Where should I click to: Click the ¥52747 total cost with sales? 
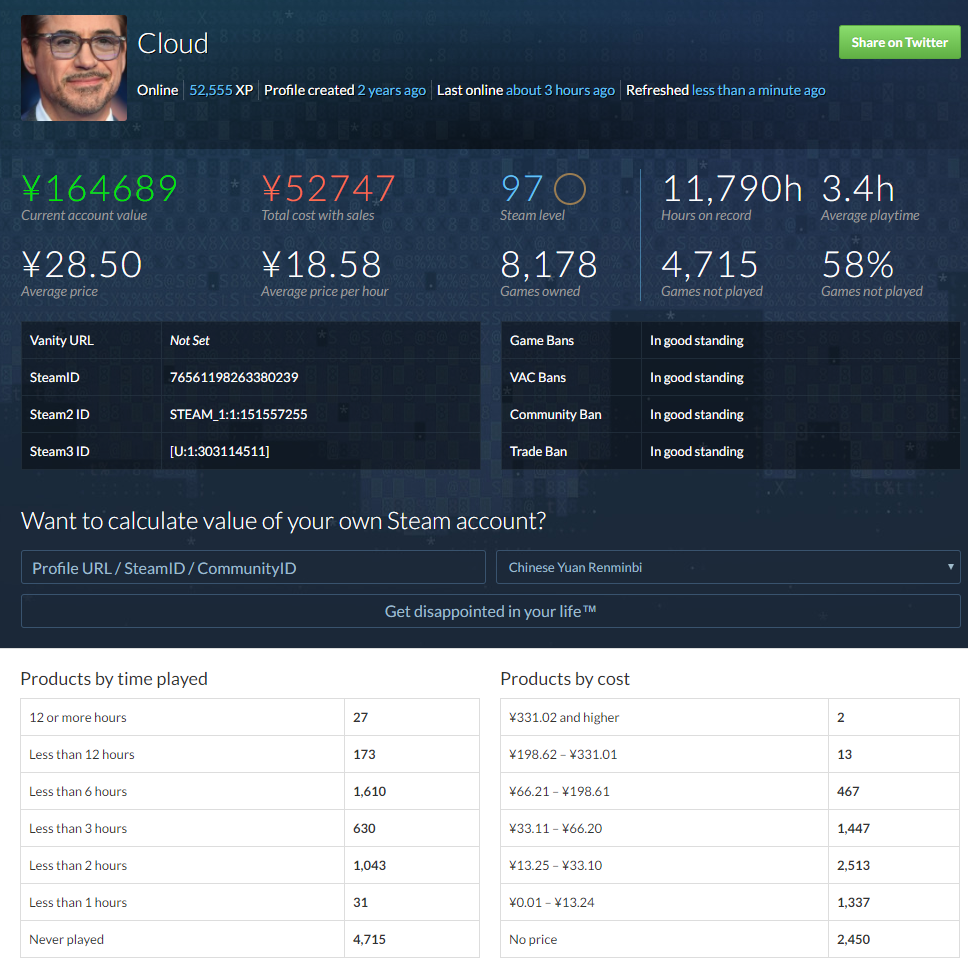click(x=328, y=188)
